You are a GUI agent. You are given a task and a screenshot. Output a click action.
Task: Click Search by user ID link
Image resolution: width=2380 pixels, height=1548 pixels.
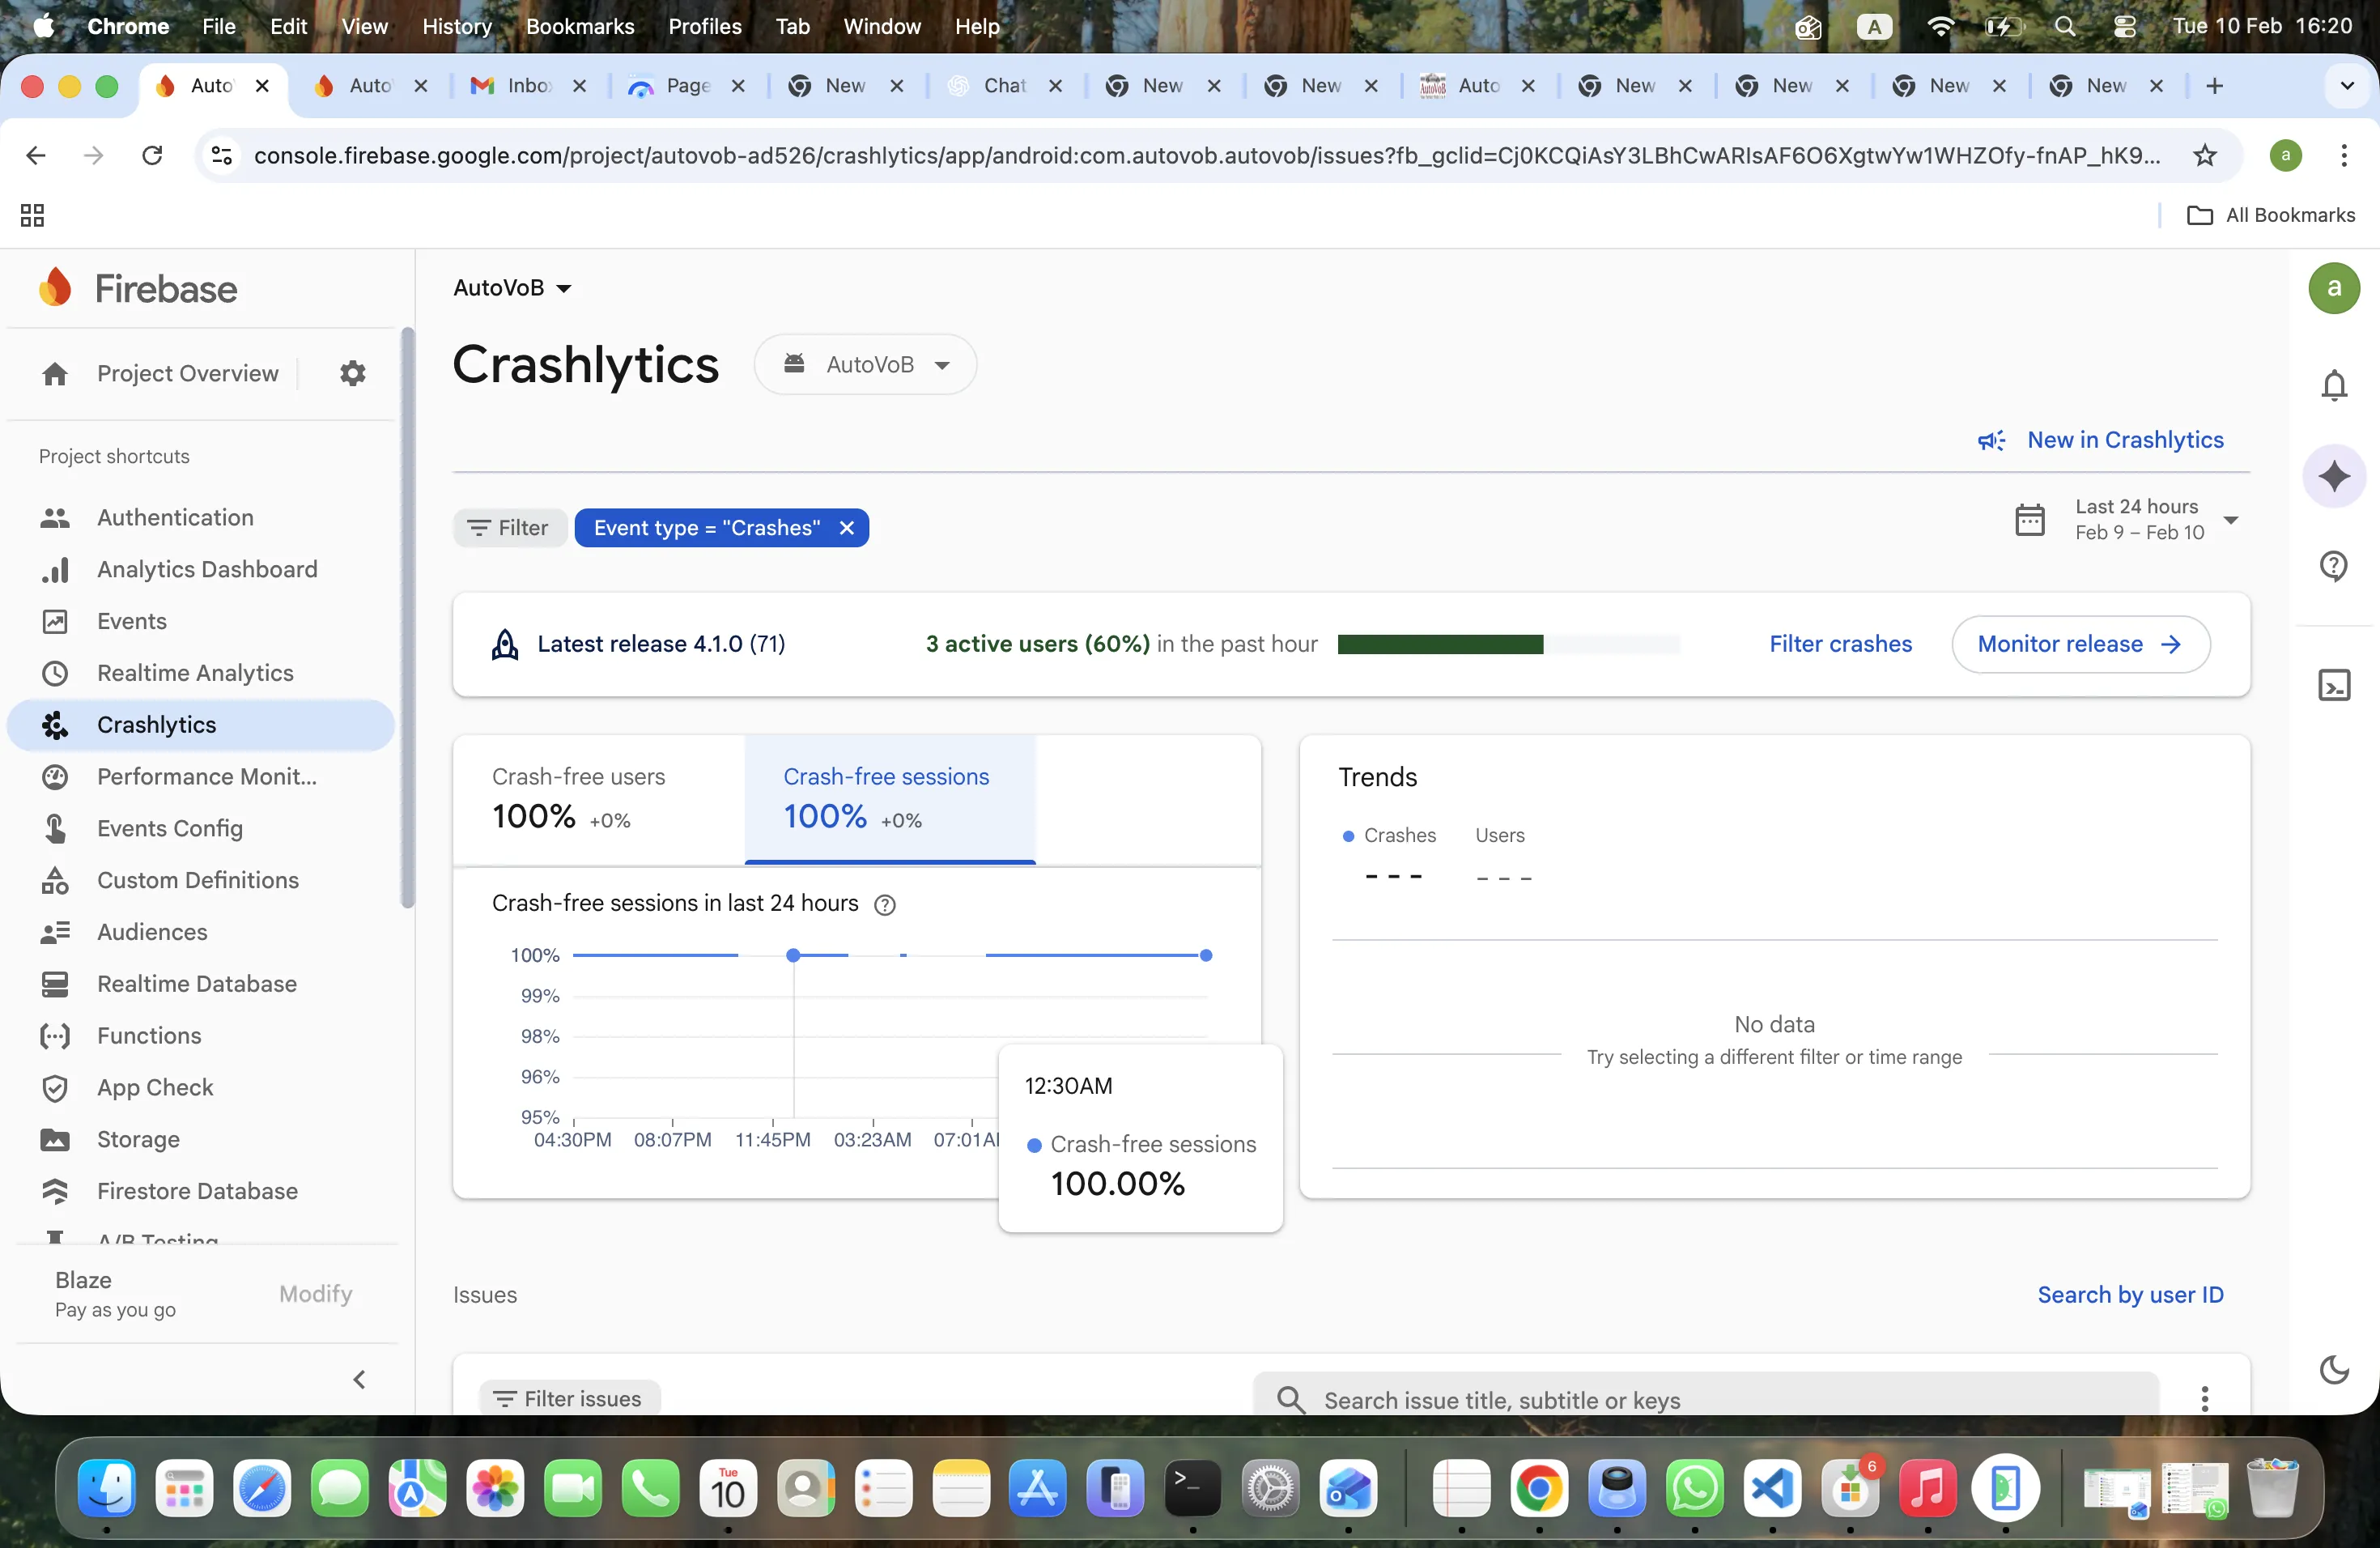pyautogui.click(x=2130, y=1295)
